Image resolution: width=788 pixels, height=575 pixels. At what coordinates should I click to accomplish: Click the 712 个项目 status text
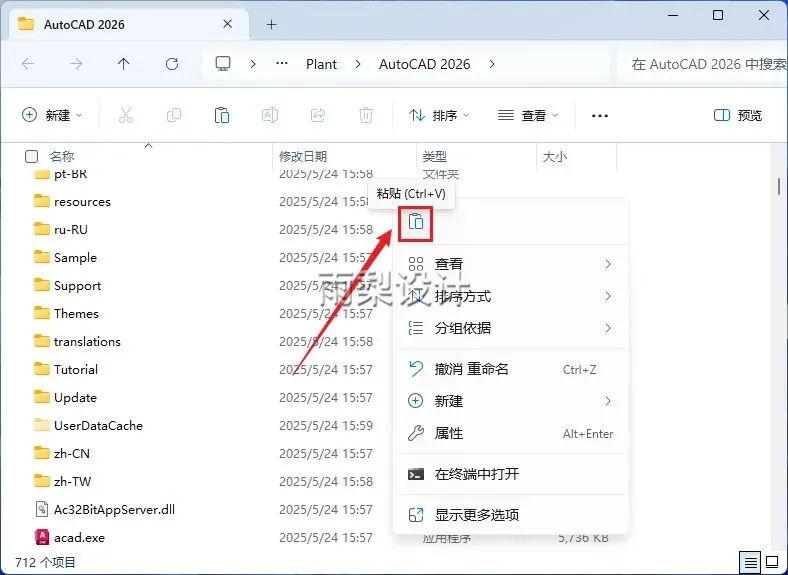click(x=45, y=562)
